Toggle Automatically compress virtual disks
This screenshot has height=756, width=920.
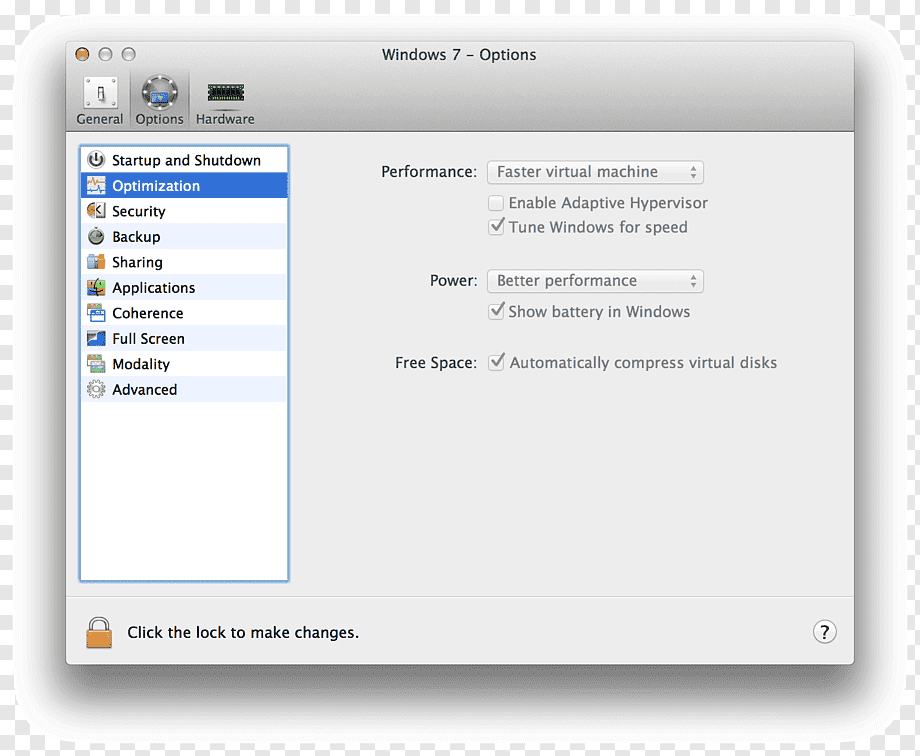point(496,362)
